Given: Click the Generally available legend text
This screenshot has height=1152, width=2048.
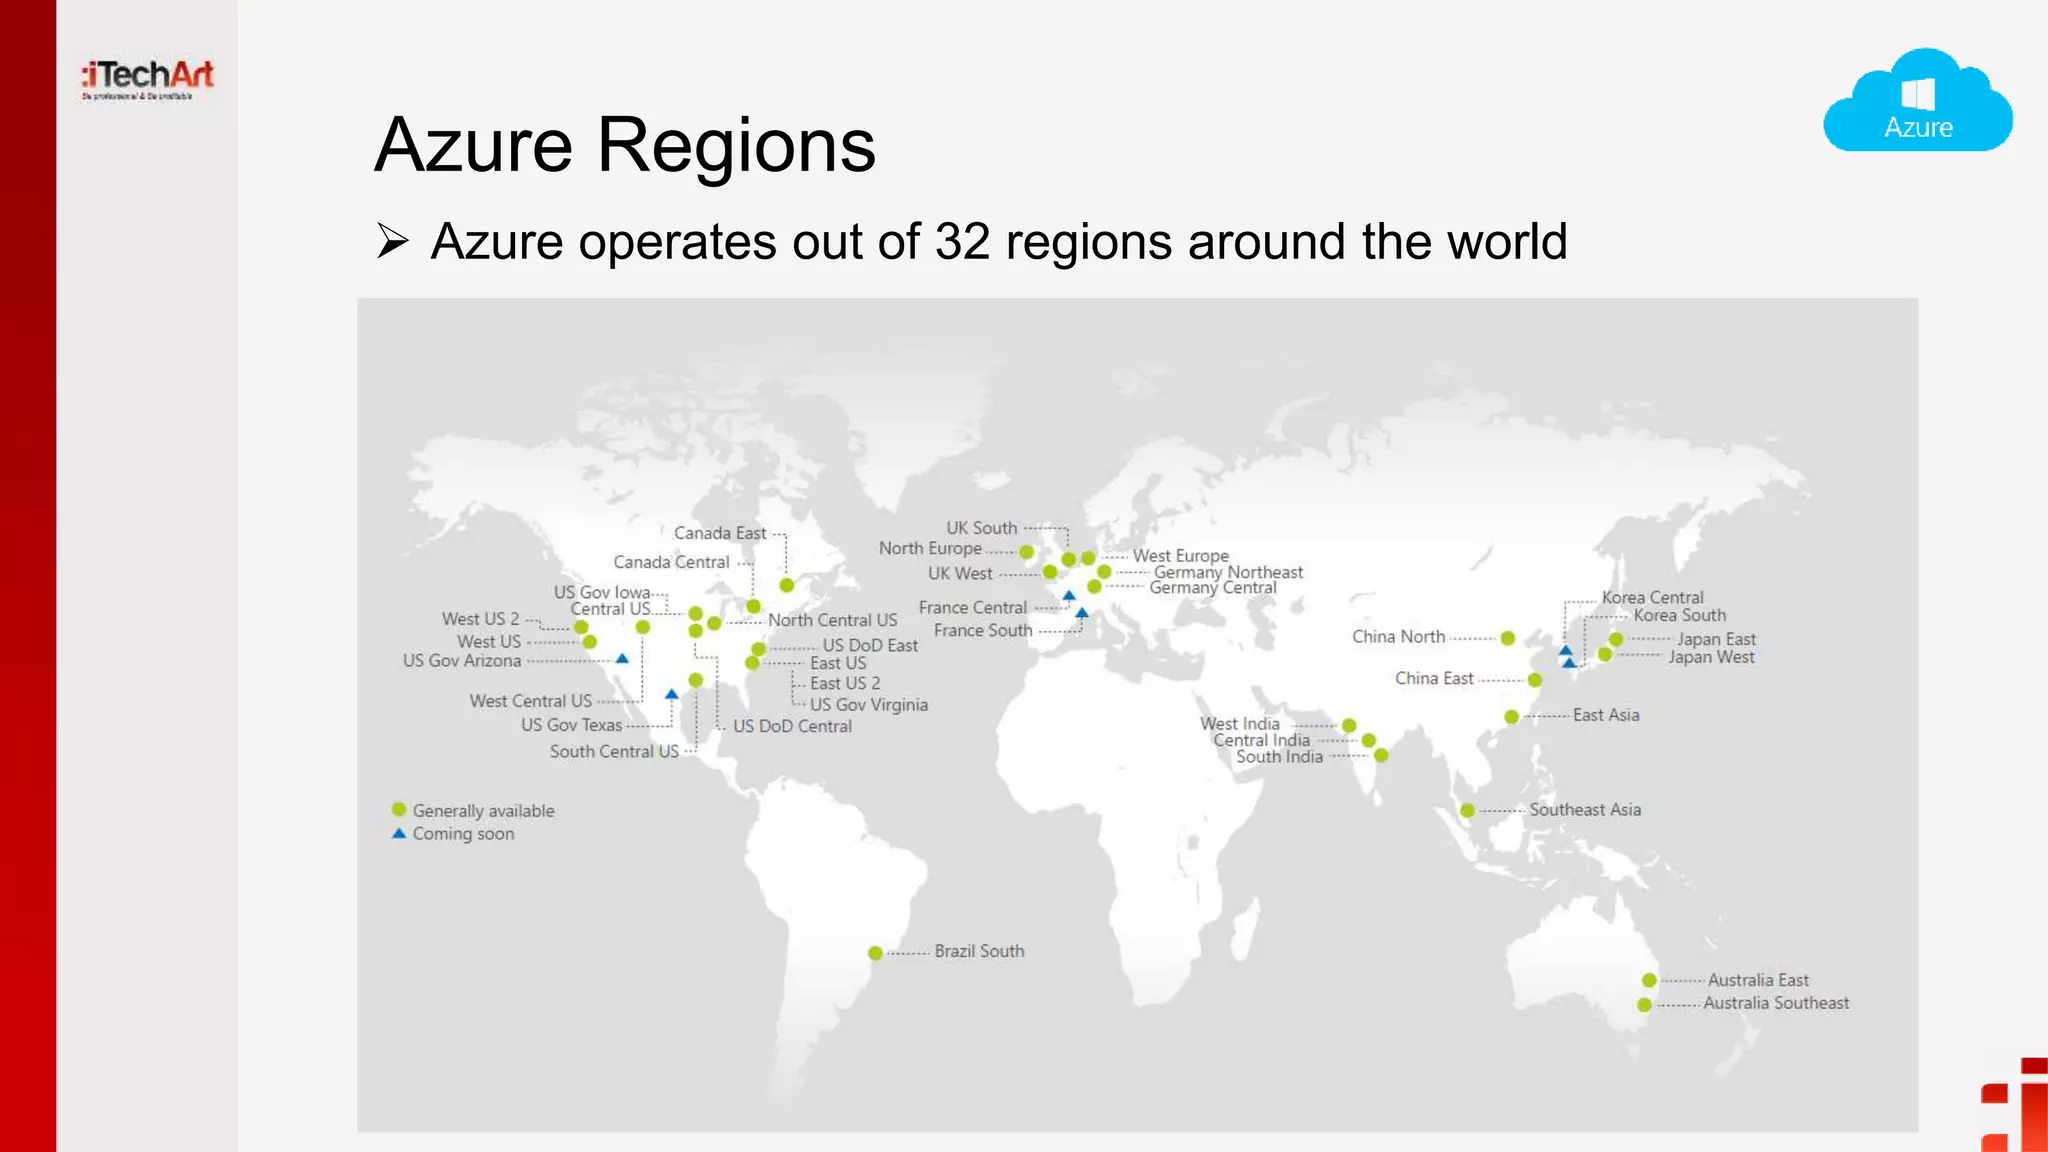Looking at the screenshot, I should click(483, 811).
